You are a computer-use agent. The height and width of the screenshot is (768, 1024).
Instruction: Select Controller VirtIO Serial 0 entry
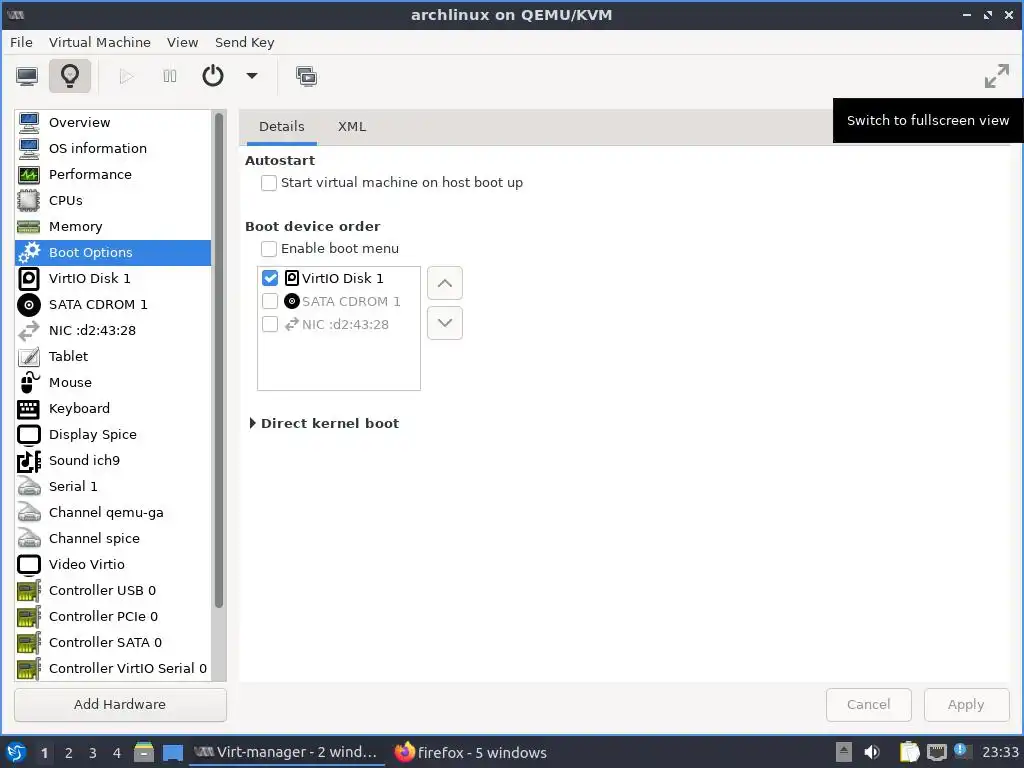click(x=113, y=669)
